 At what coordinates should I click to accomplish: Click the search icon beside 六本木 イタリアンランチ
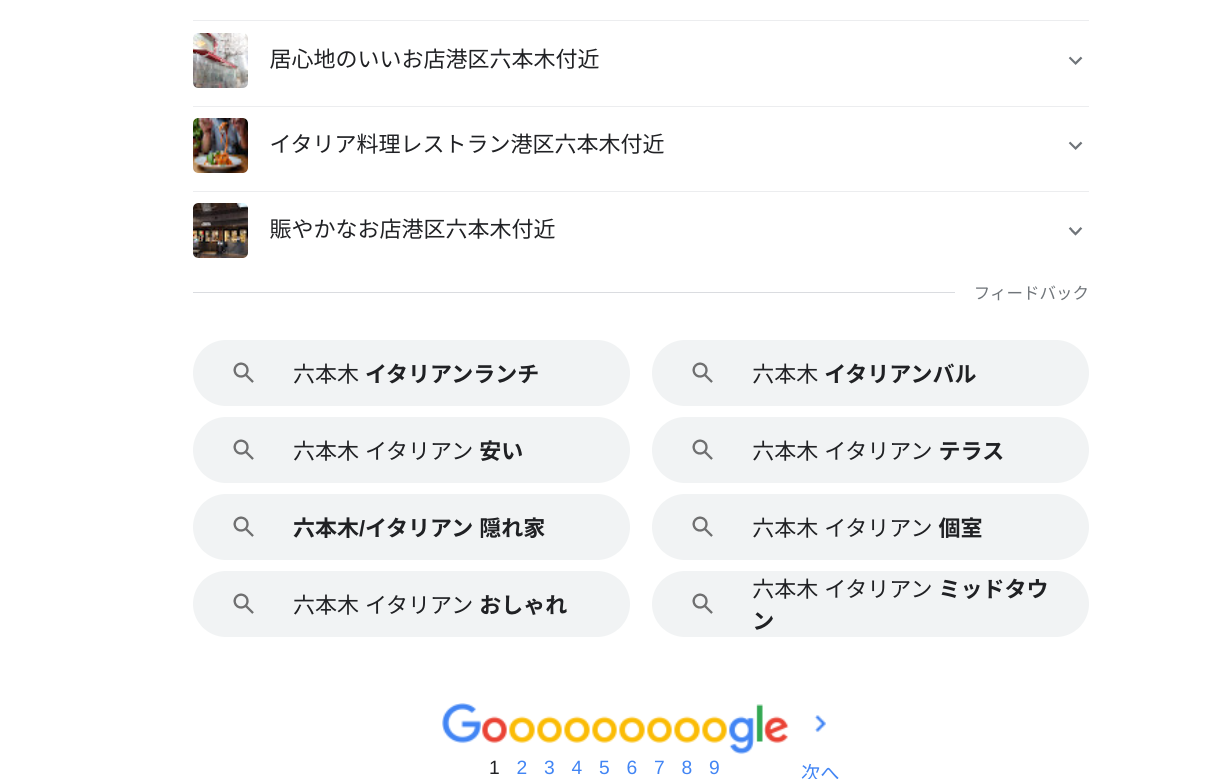click(244, 372)
